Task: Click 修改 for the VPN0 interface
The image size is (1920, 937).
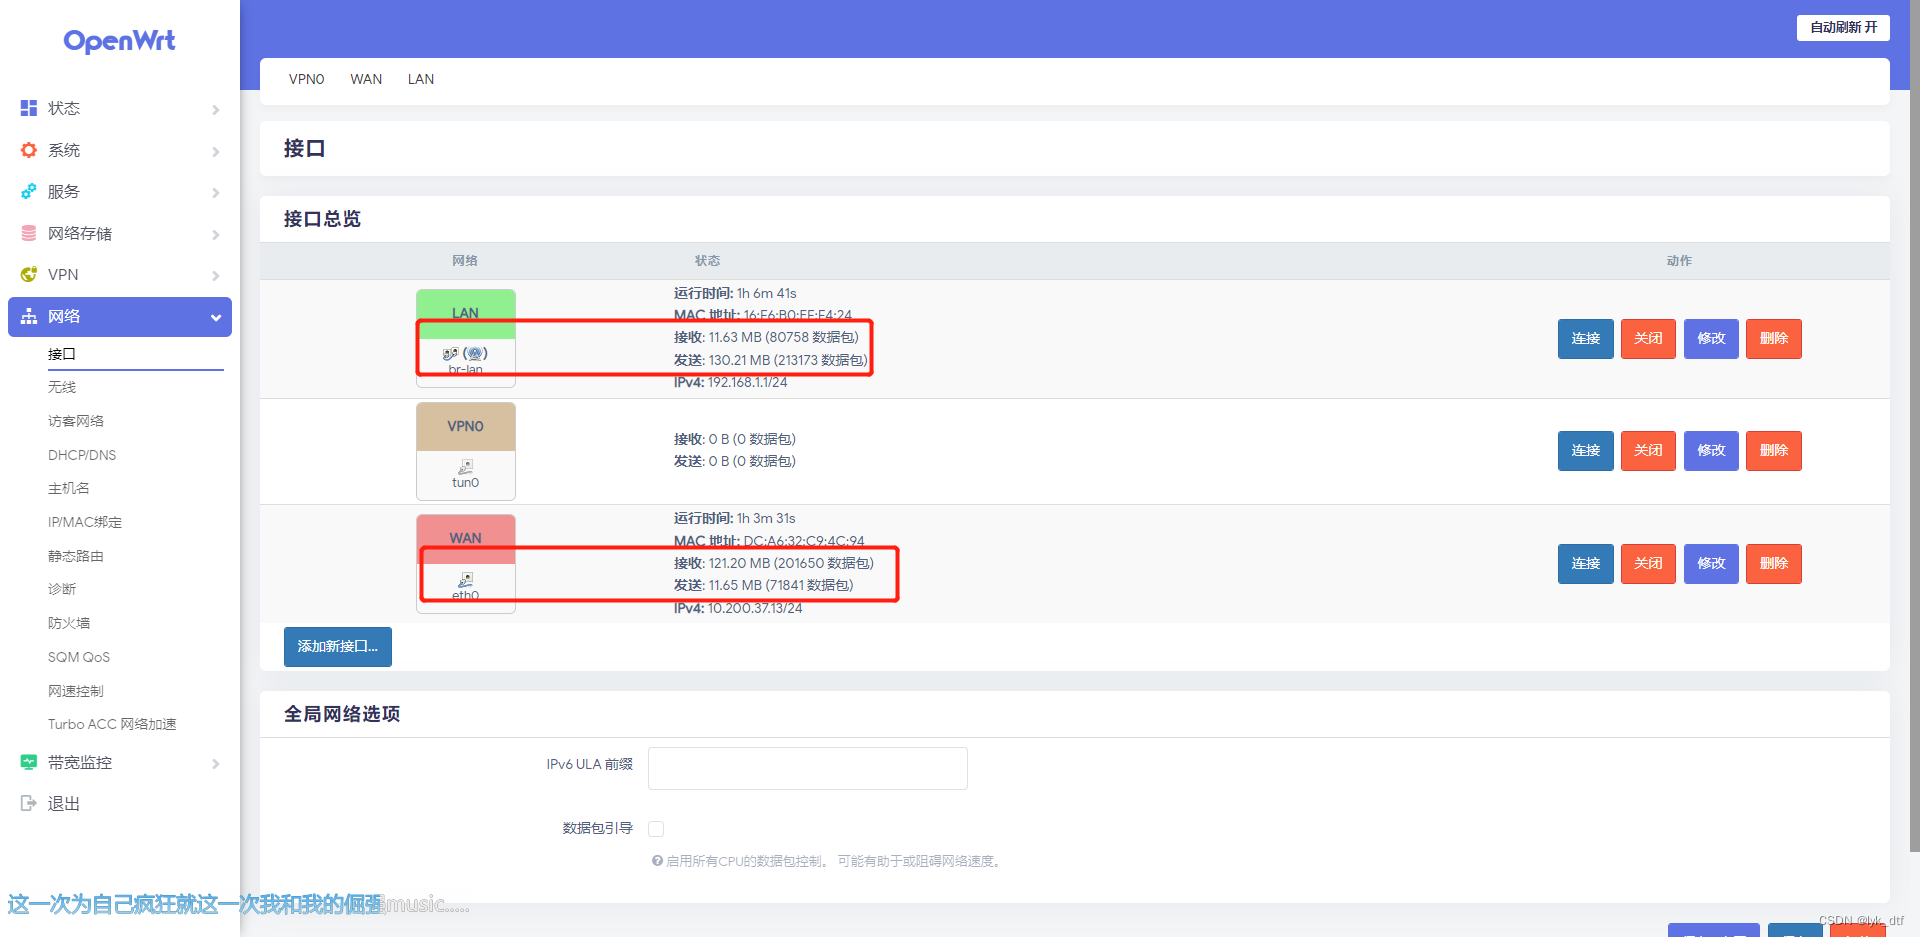Action: click(x=1711, y=451)
